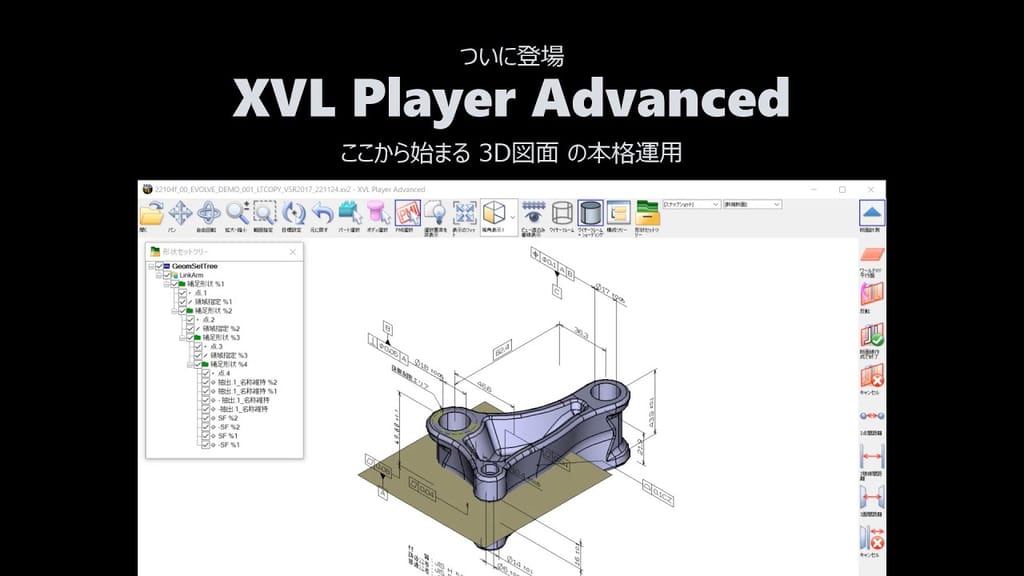Open a file with the Open icon
This screenshot has height=576, width=1024.
[x=153, y=213]
